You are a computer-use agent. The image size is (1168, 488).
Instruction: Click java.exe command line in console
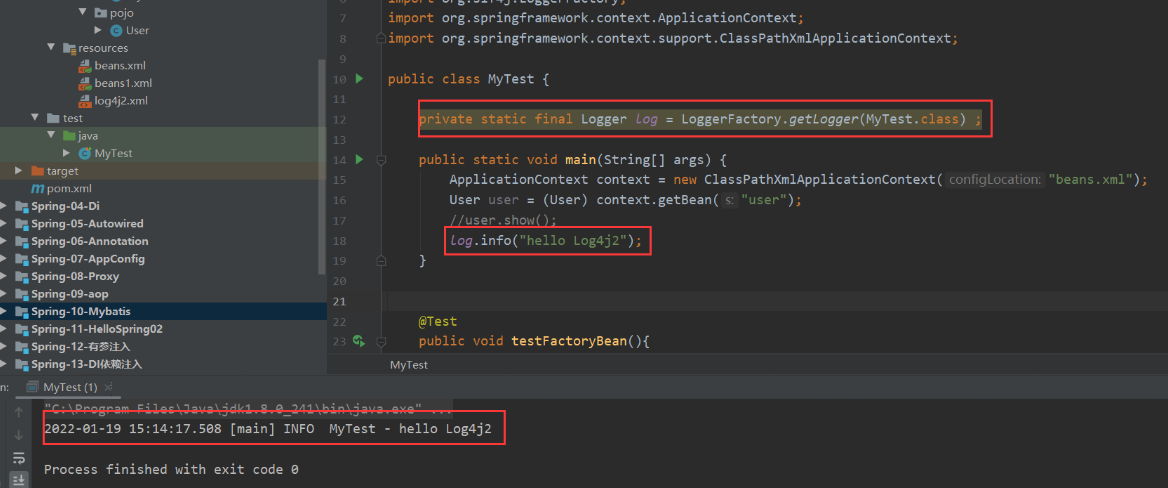click(x=247, y=409)
